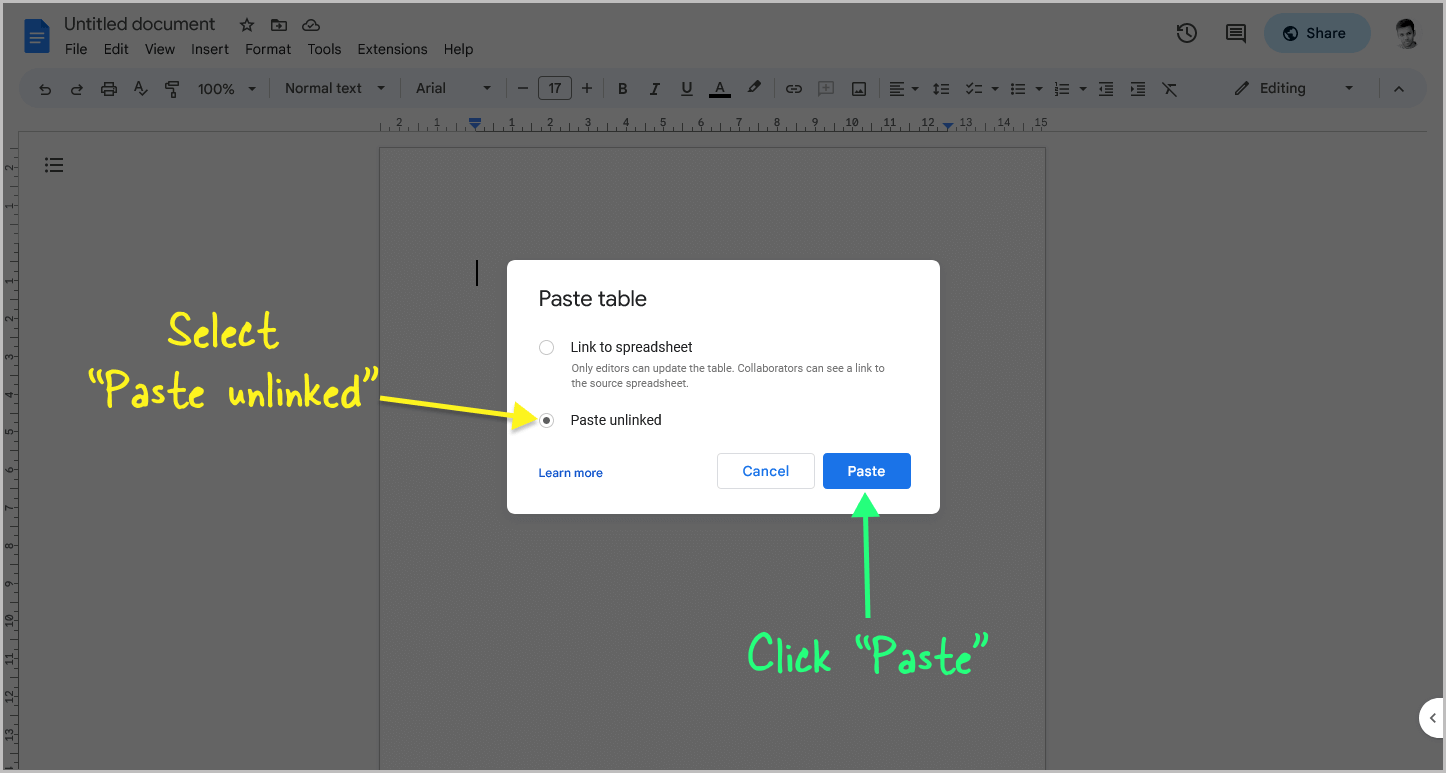Click the Google Docs home icon

37,37
